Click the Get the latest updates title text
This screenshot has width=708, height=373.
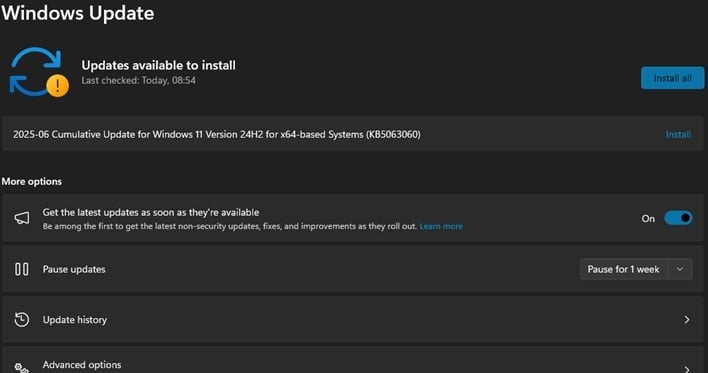point(151,212)
